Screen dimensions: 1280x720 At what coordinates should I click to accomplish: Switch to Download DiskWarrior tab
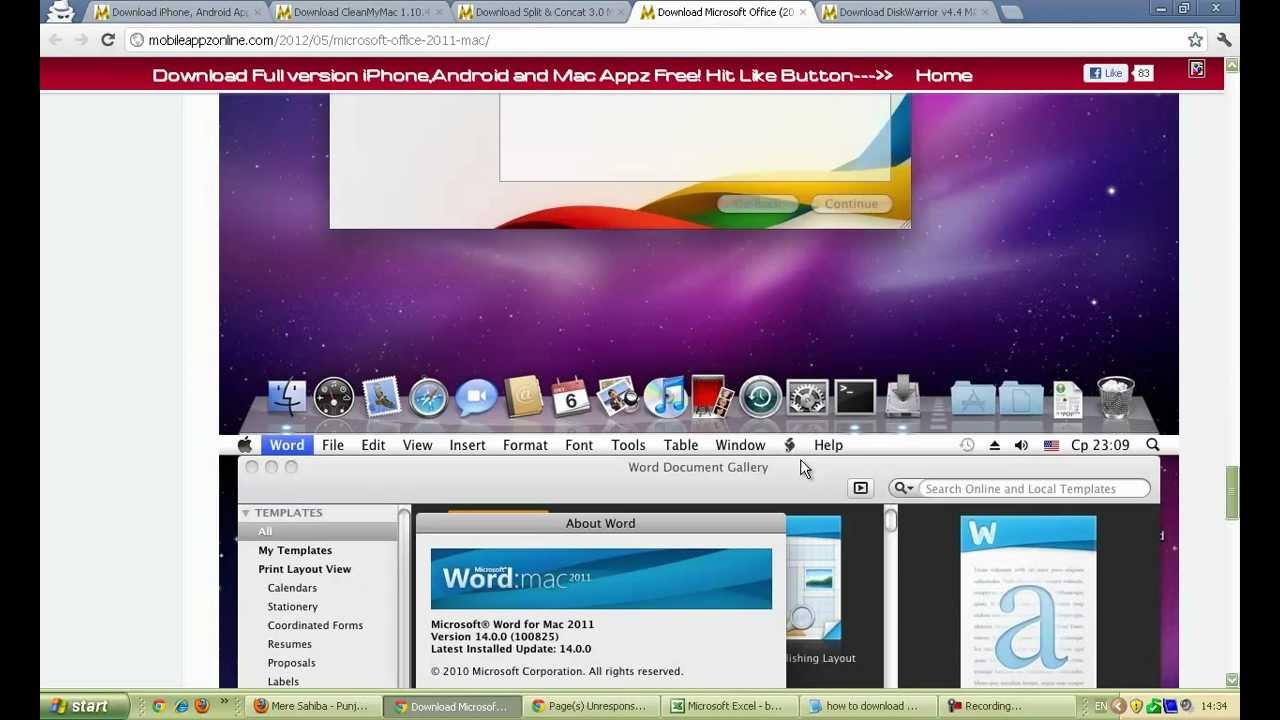903,12
